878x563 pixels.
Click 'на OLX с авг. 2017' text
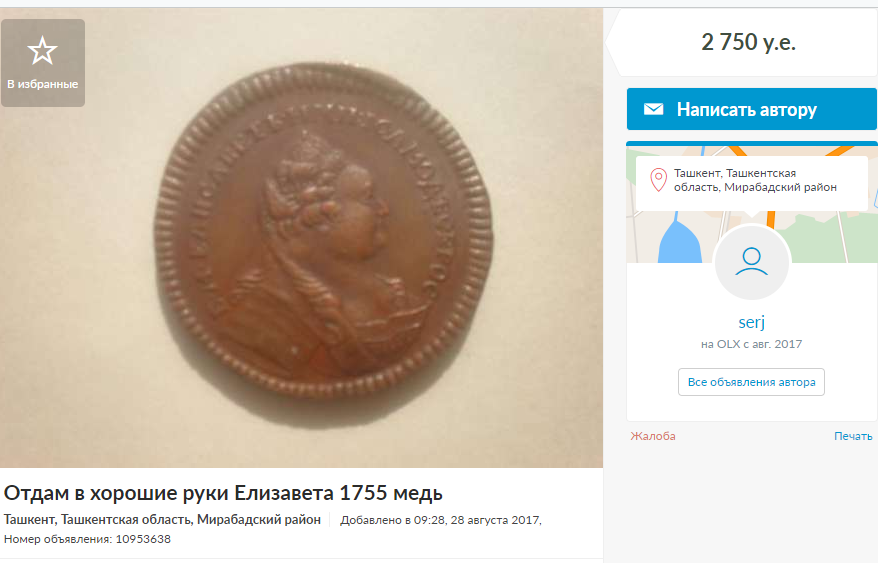point(751,344)
